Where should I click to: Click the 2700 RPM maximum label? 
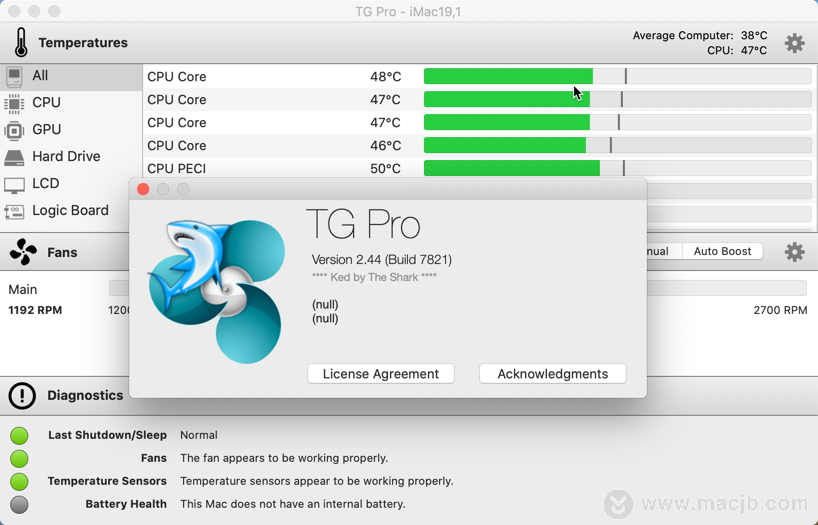[780, 310]
